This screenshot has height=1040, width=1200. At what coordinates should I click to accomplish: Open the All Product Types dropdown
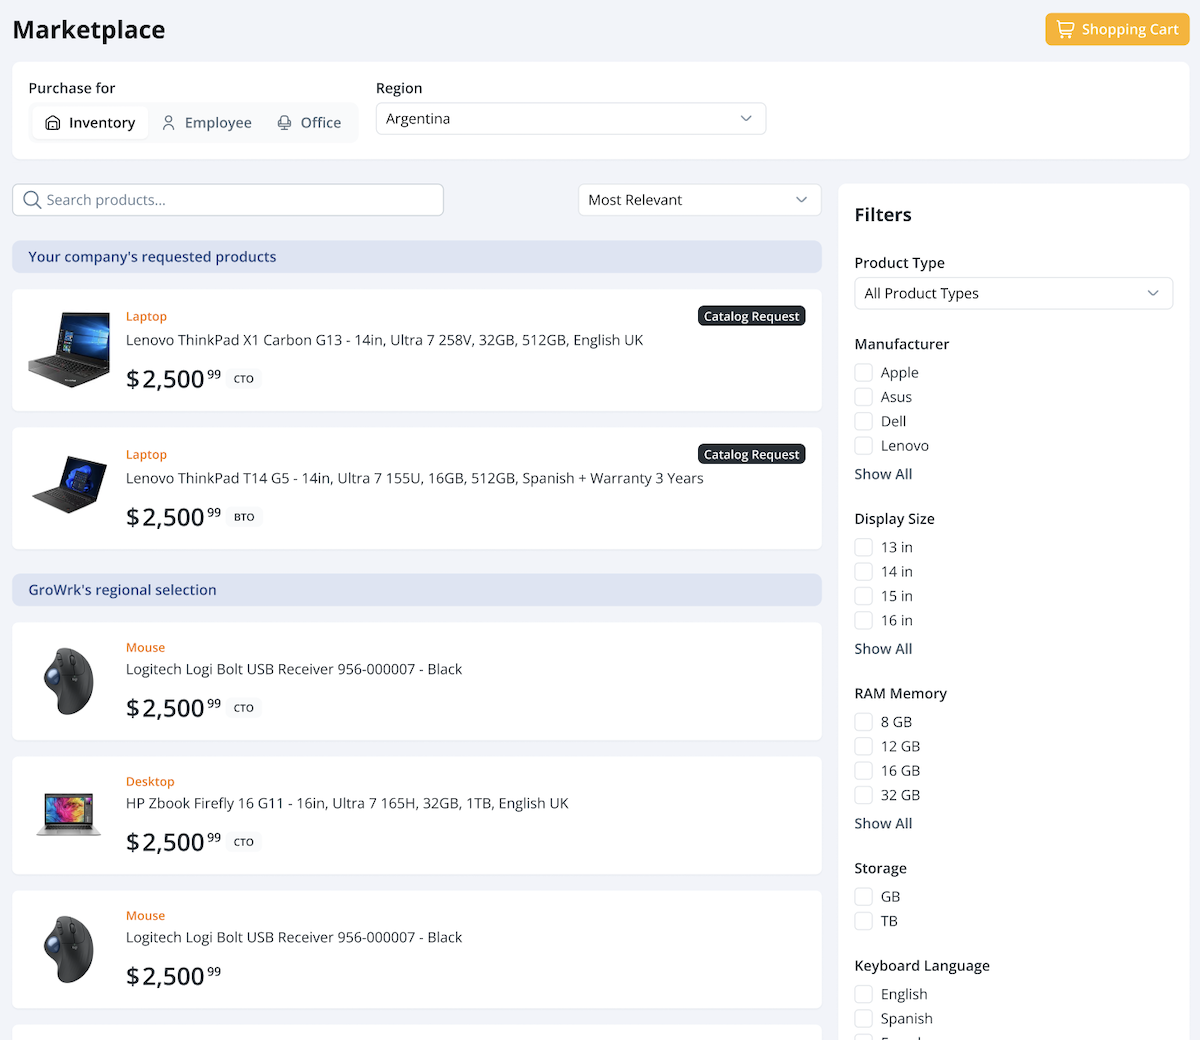[x=1012, y=294]
